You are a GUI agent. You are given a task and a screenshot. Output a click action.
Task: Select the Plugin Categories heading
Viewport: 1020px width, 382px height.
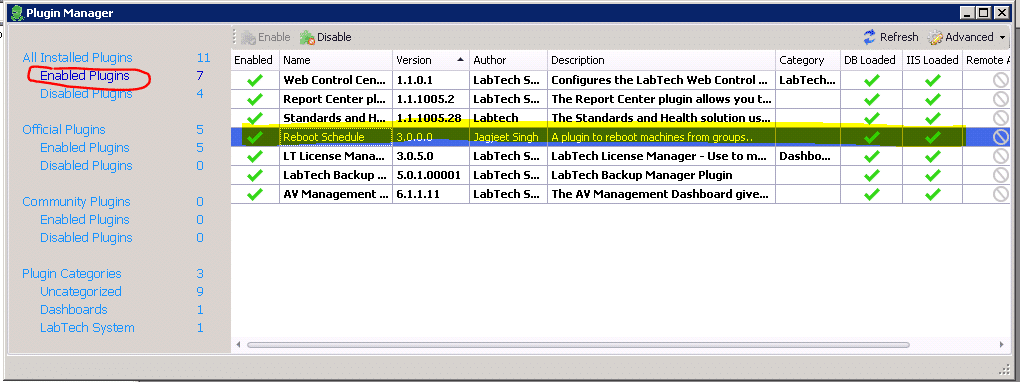pos(72,274)
